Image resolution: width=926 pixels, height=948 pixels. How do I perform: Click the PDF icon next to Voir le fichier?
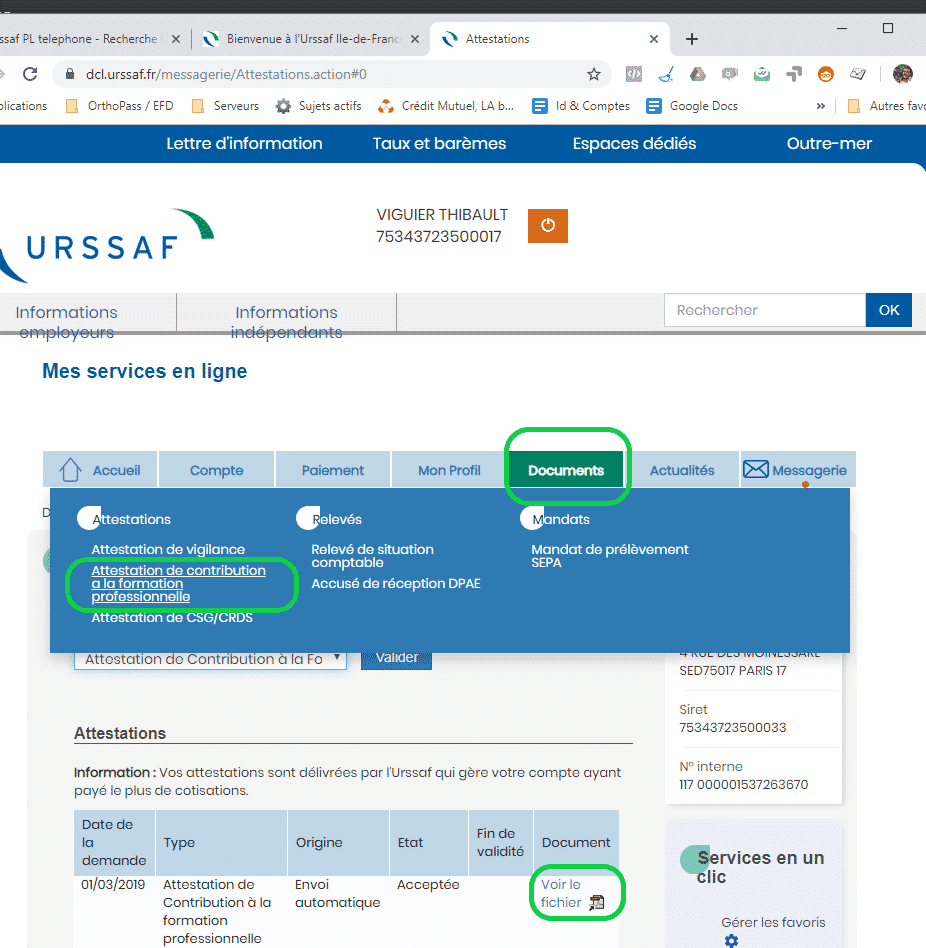tap(597, 903)
